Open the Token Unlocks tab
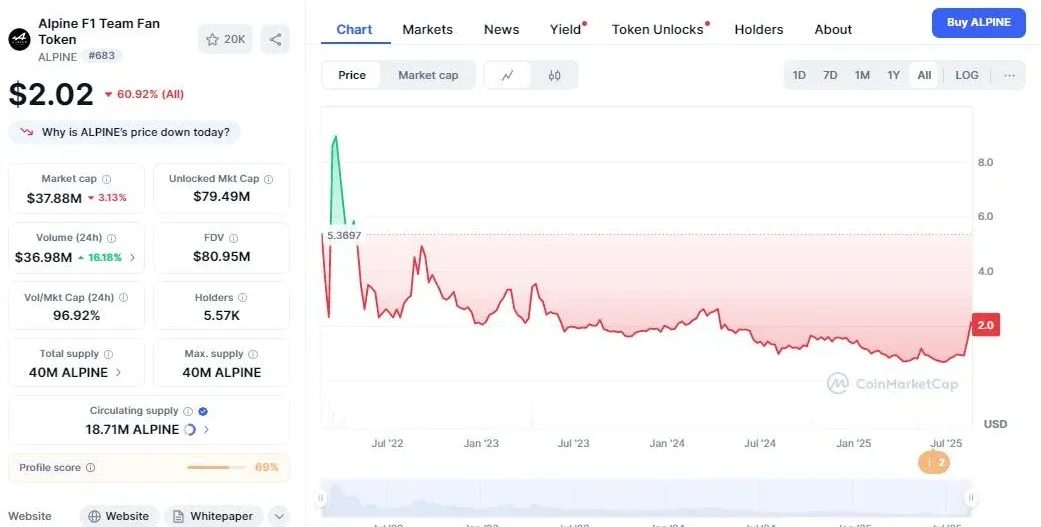Viewport: 1041px width, 527px height. coord(657,29)
